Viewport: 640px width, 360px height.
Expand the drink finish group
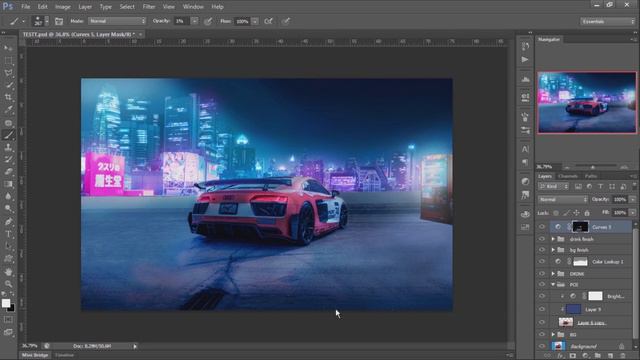pyautogui.click(x=553, y=239)
